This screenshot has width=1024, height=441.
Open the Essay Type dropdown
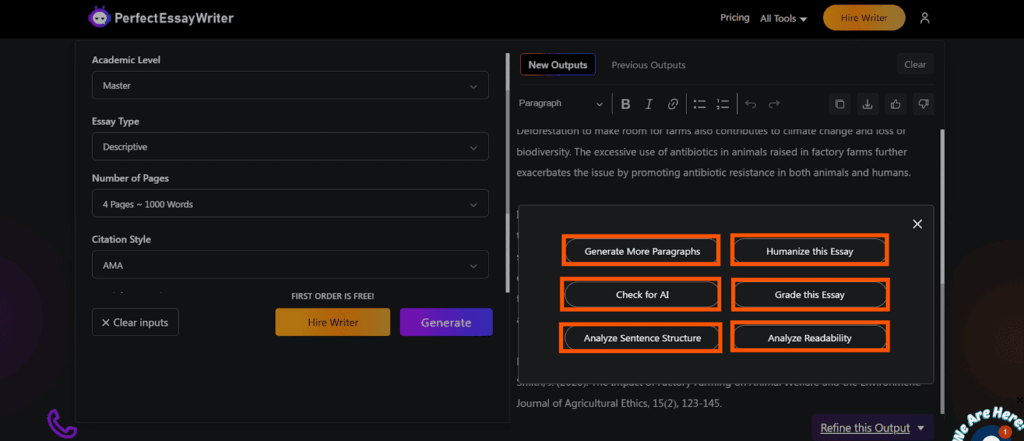(290, 147)
